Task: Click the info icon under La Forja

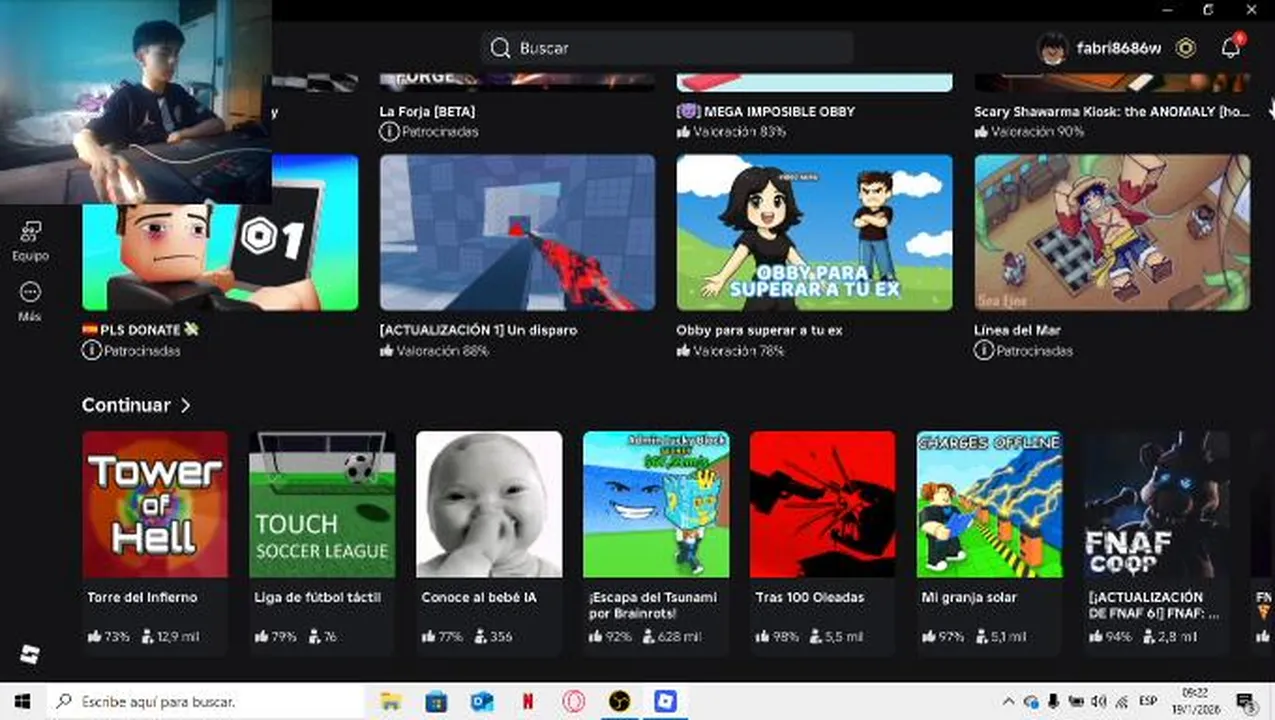Action: (x=389, y=131)
